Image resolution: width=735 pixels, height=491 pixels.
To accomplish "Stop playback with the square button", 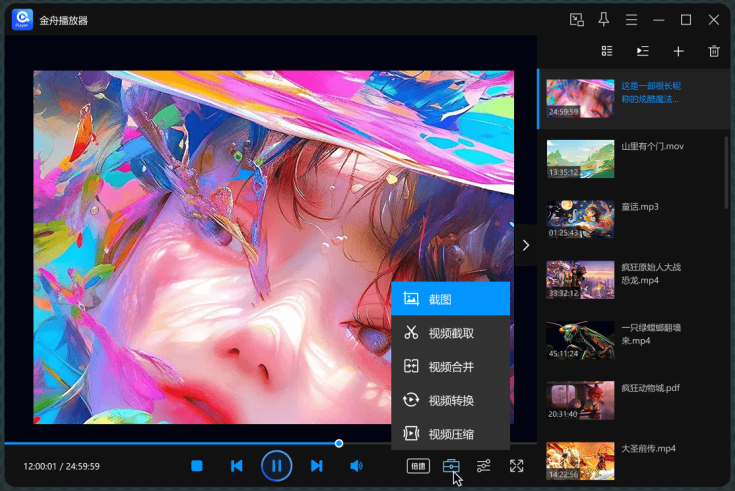I will coord(197,466).
